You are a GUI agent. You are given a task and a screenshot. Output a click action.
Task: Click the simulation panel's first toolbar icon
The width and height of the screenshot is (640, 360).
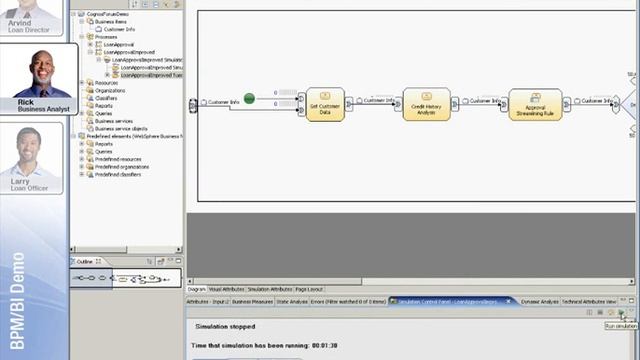(x=589, y=313)
